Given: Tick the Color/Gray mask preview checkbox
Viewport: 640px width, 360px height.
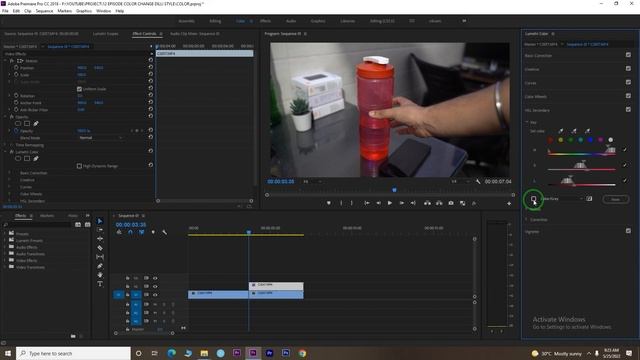Looking at the screenshot, I should click(x=533, y=199).
